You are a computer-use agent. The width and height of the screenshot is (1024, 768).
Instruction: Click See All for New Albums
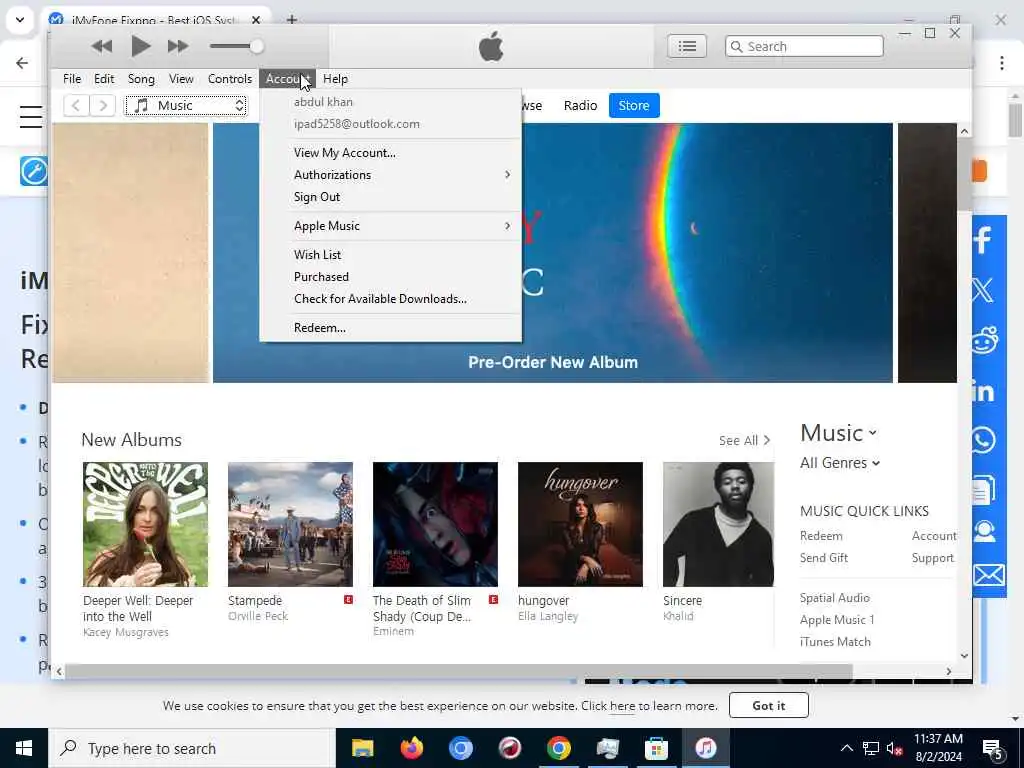click(744, 441)
